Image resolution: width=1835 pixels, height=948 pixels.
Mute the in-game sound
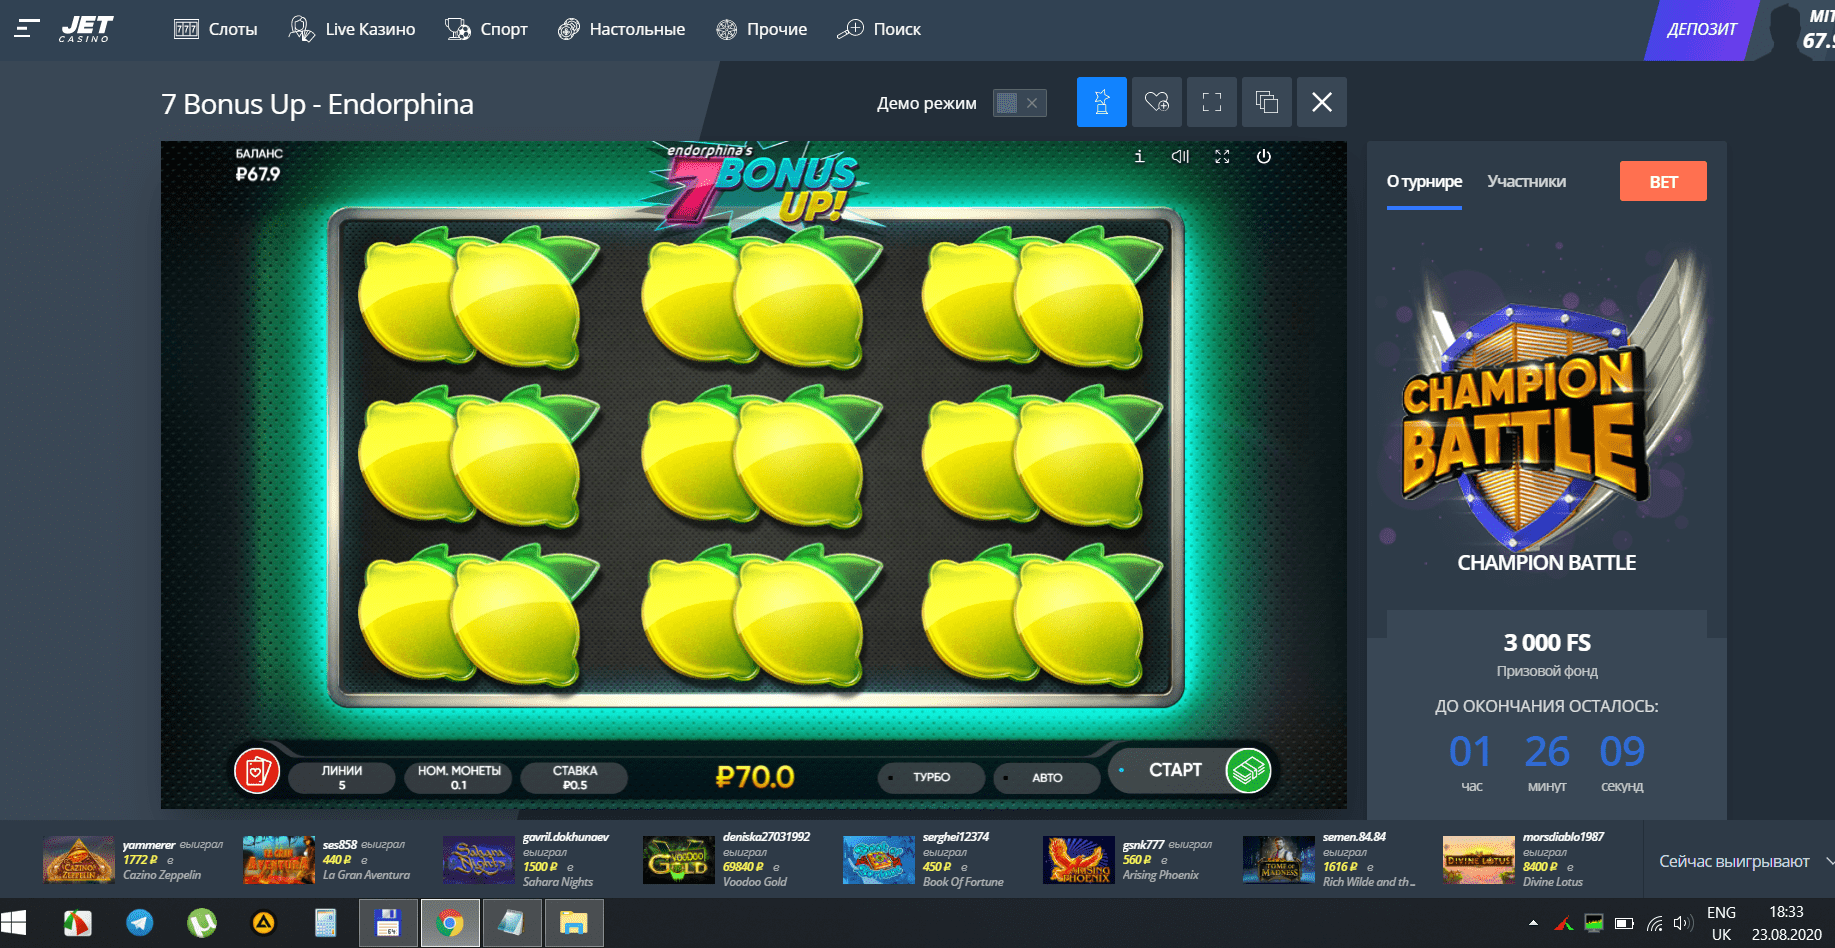(x=1180, y=156)
